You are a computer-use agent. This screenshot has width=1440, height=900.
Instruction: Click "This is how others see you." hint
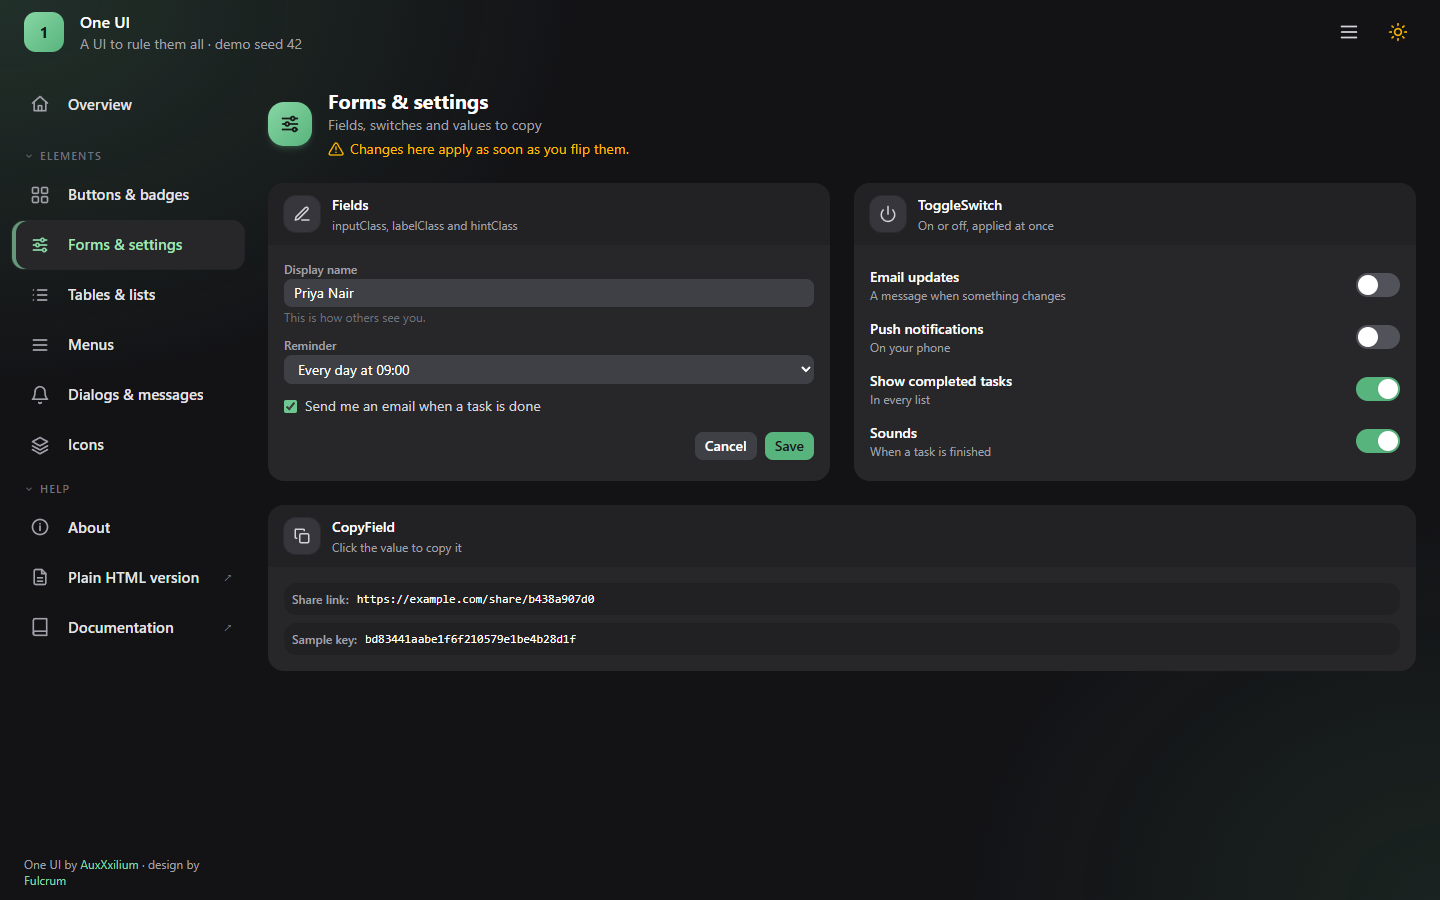pyautogui.click(x=355, y=318)
